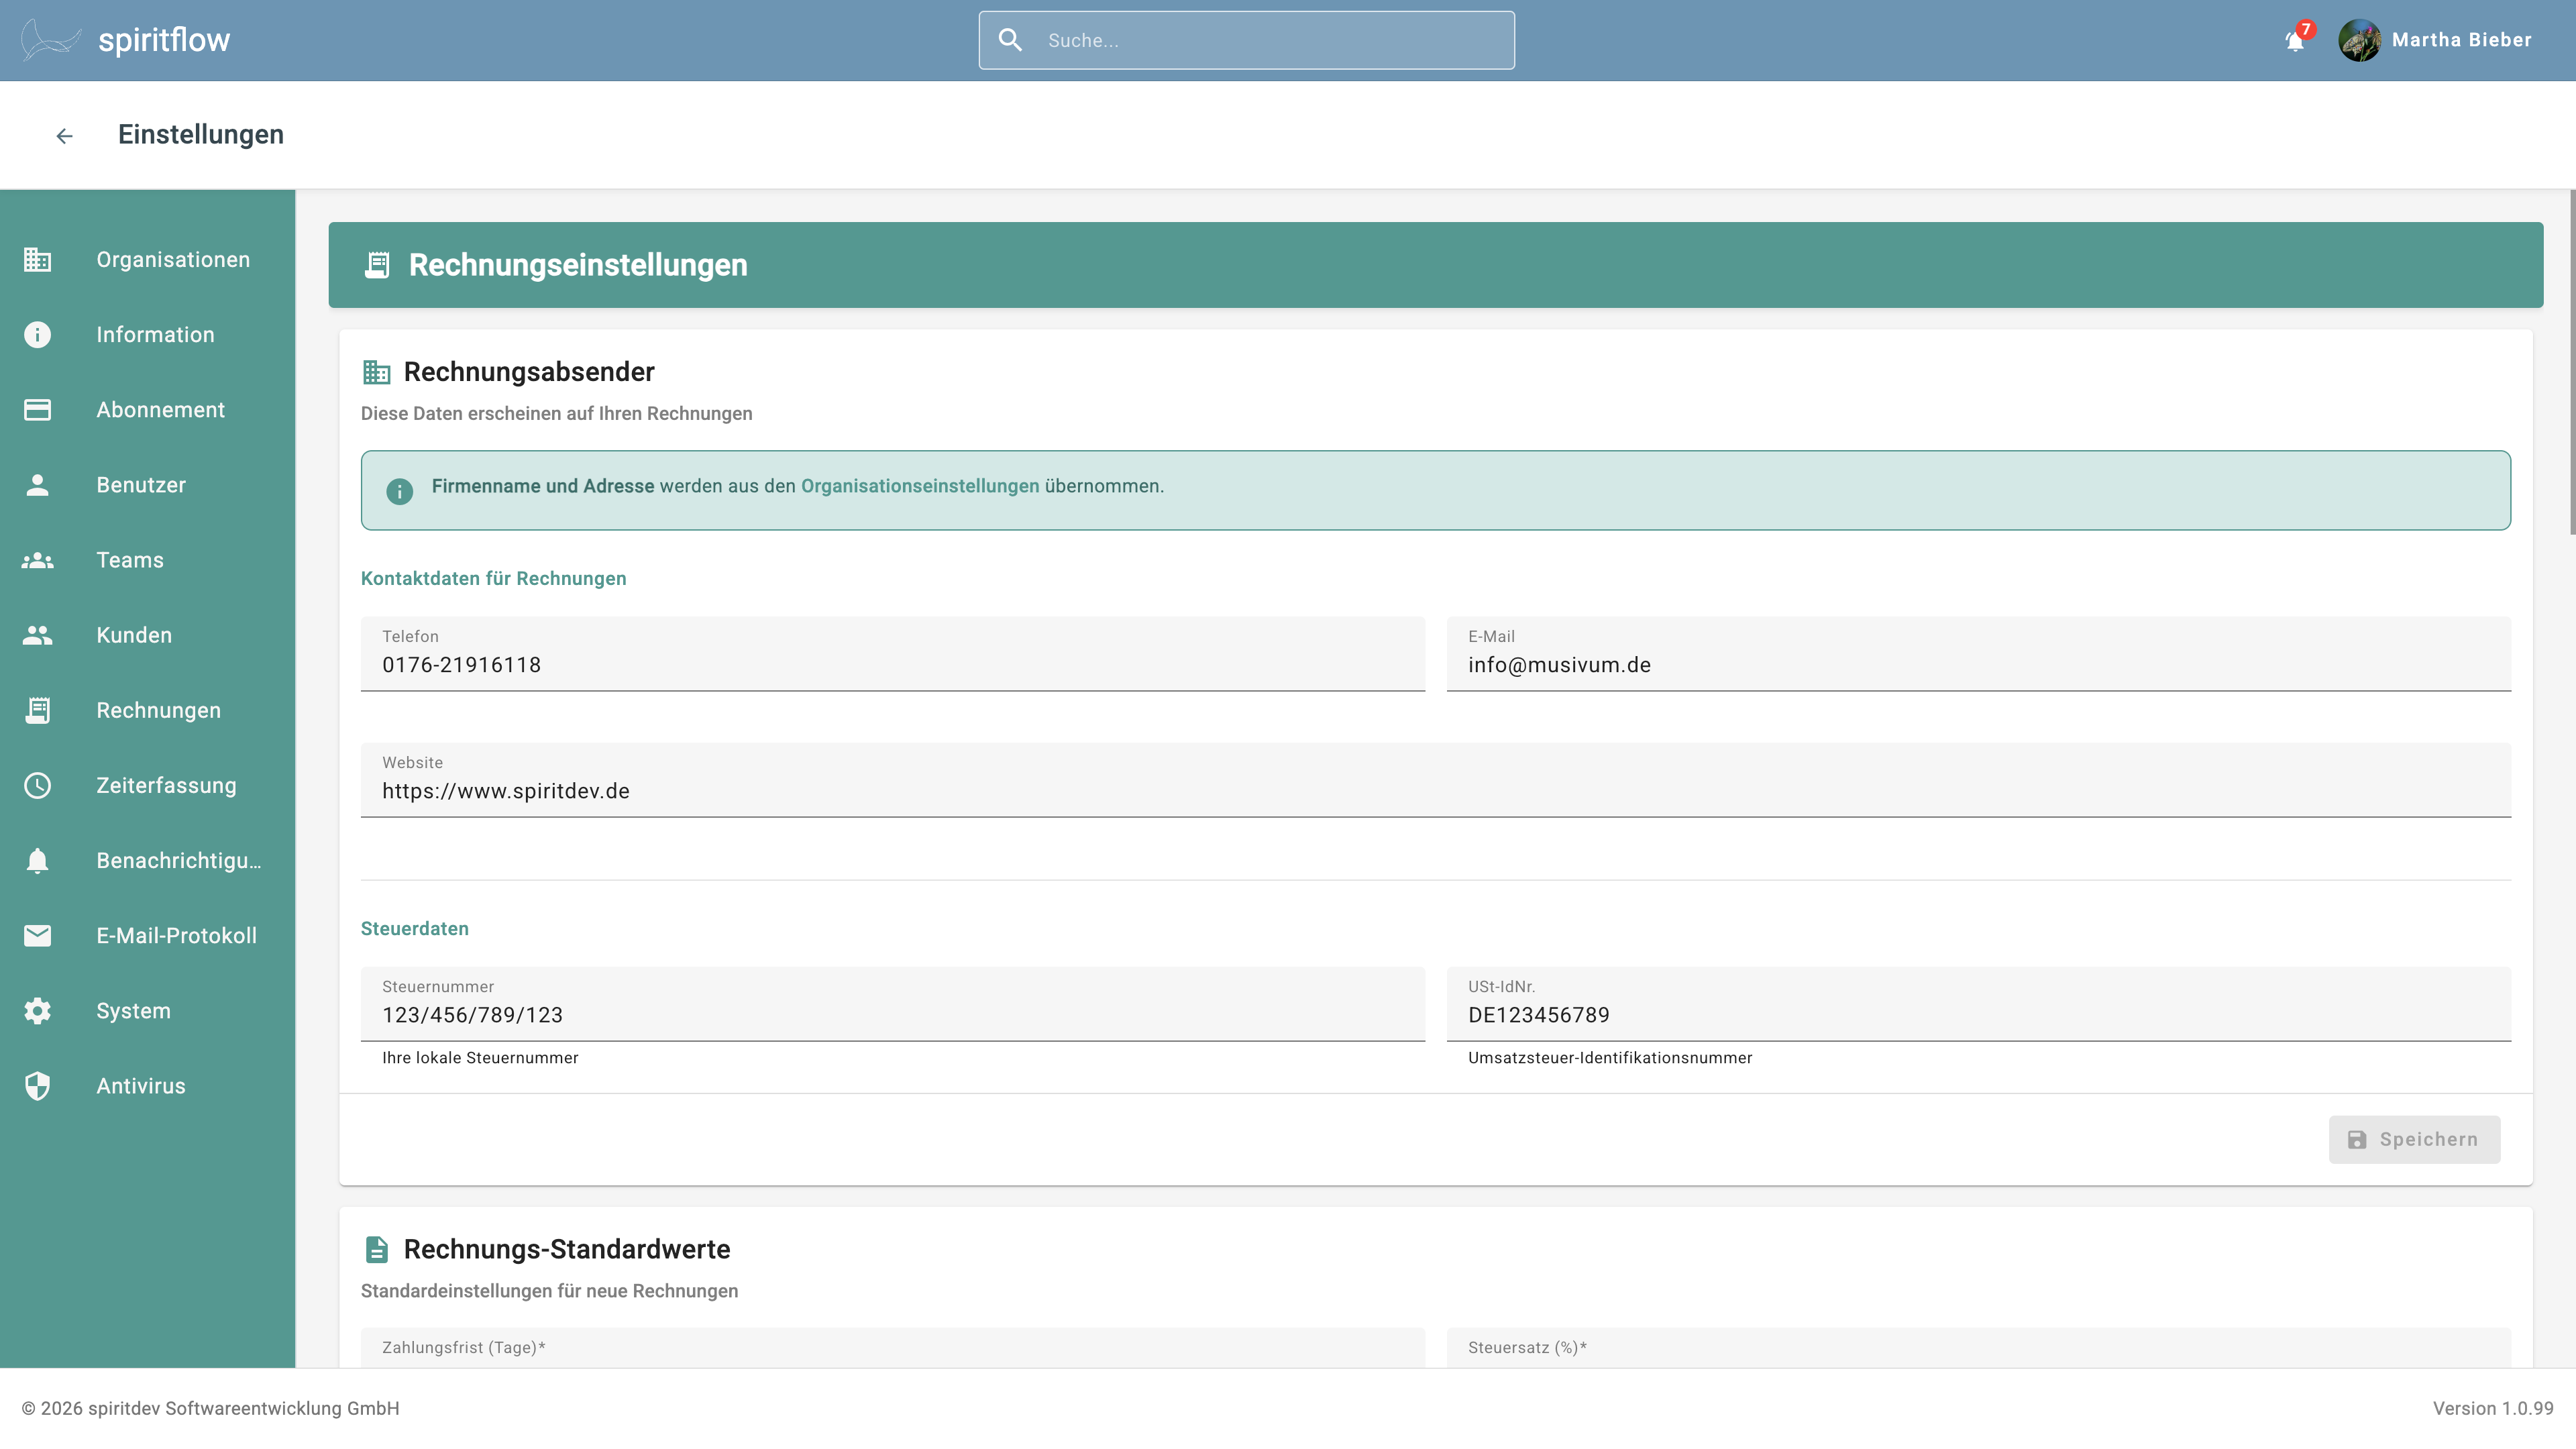The width and height of the screenshot is (2576, 1449).
Task: Select Teams in the sidebar
Action: [148, 560]
